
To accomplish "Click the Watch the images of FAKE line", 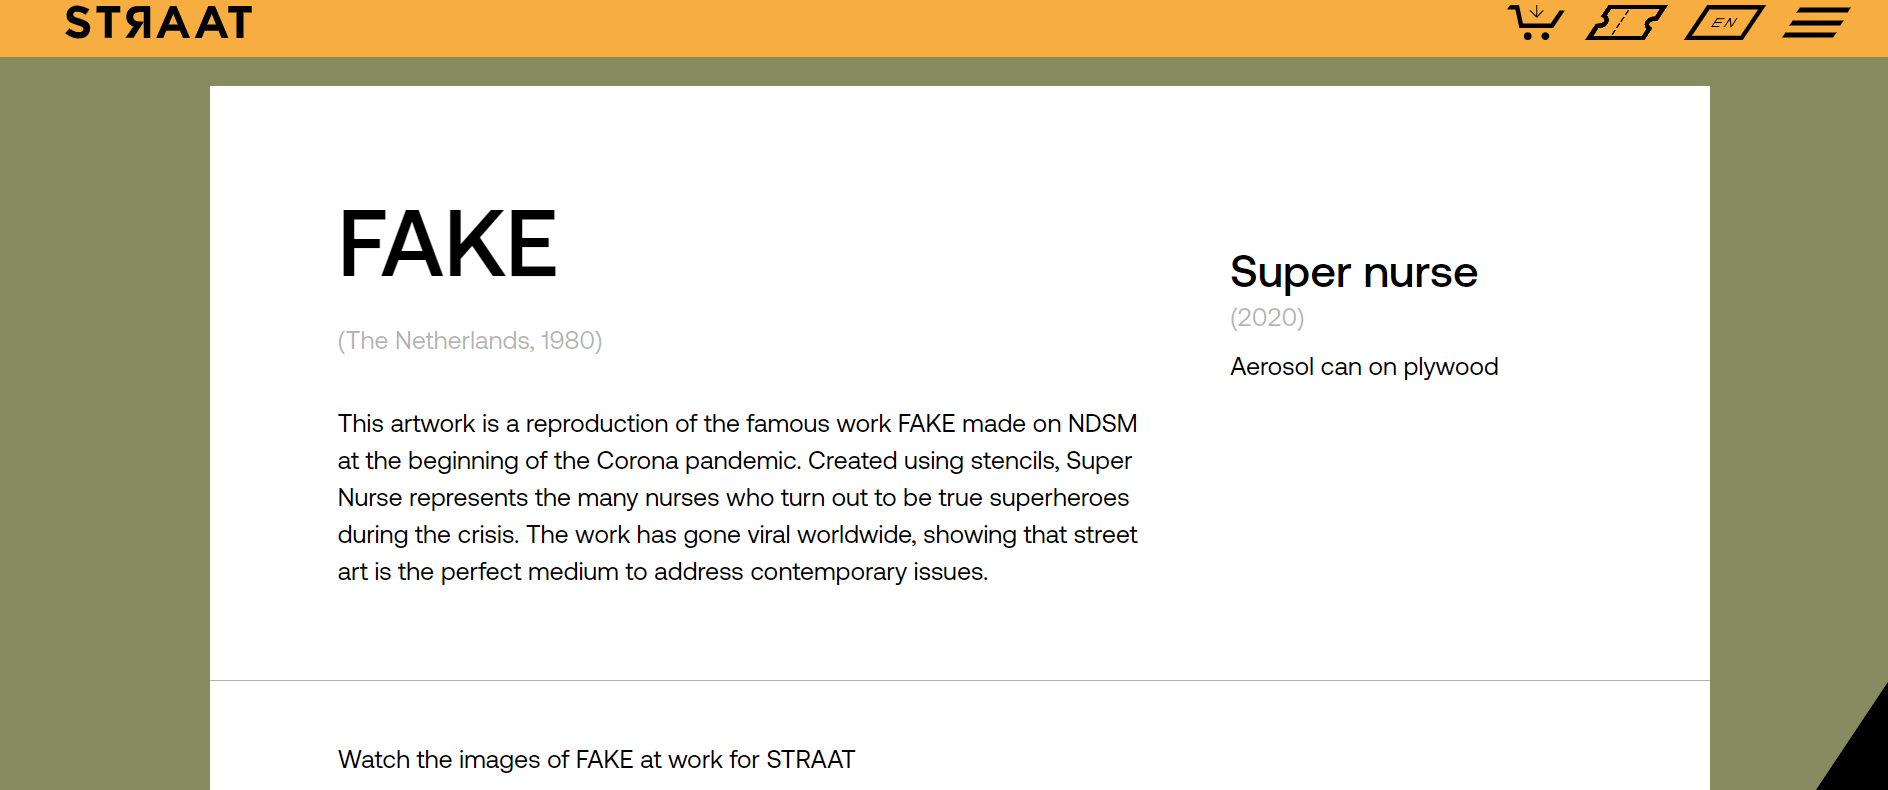I will click(596, 760).
